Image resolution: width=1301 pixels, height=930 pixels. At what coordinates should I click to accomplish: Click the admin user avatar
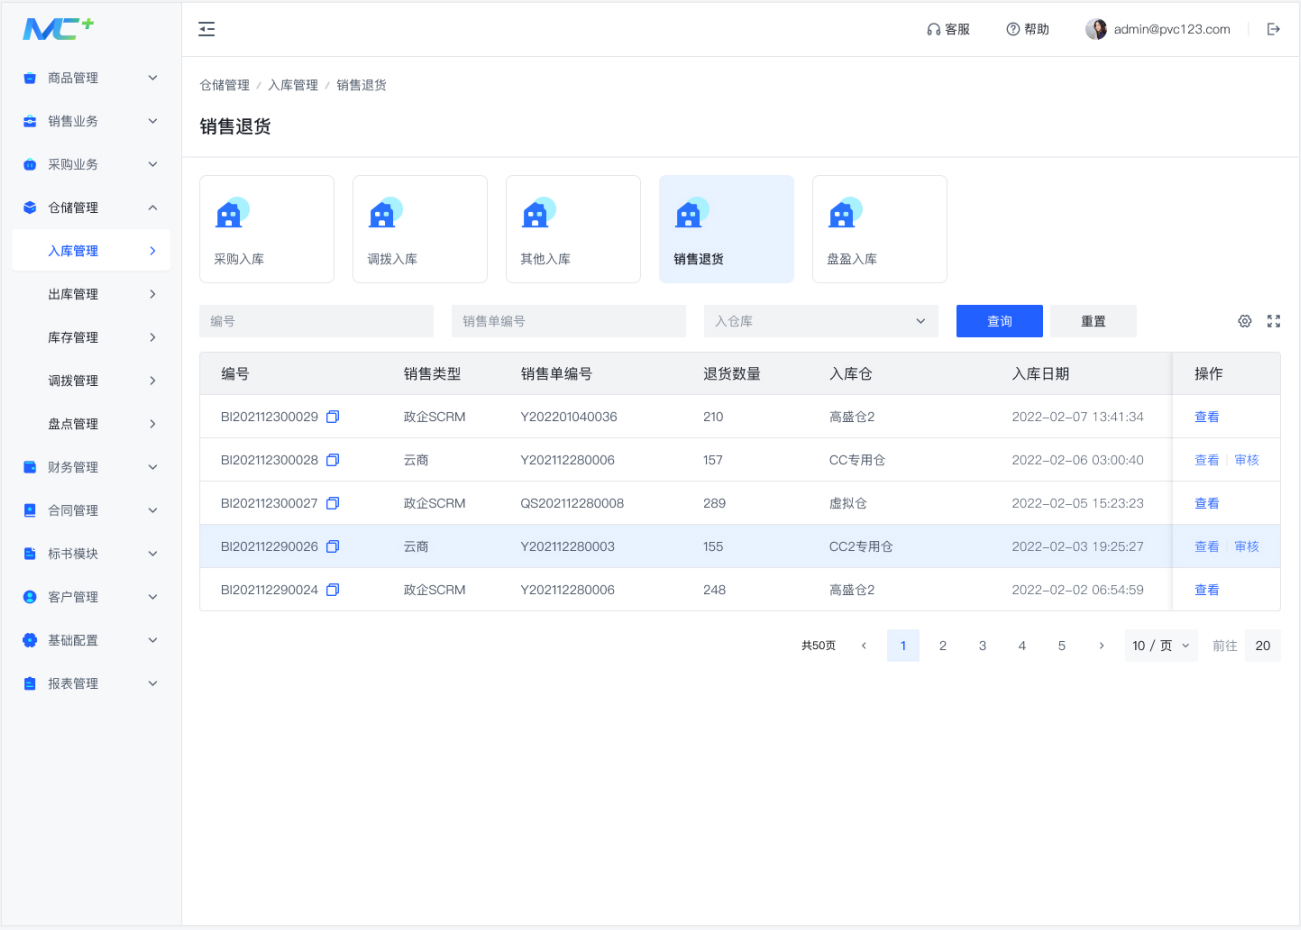coord(1096,29)
